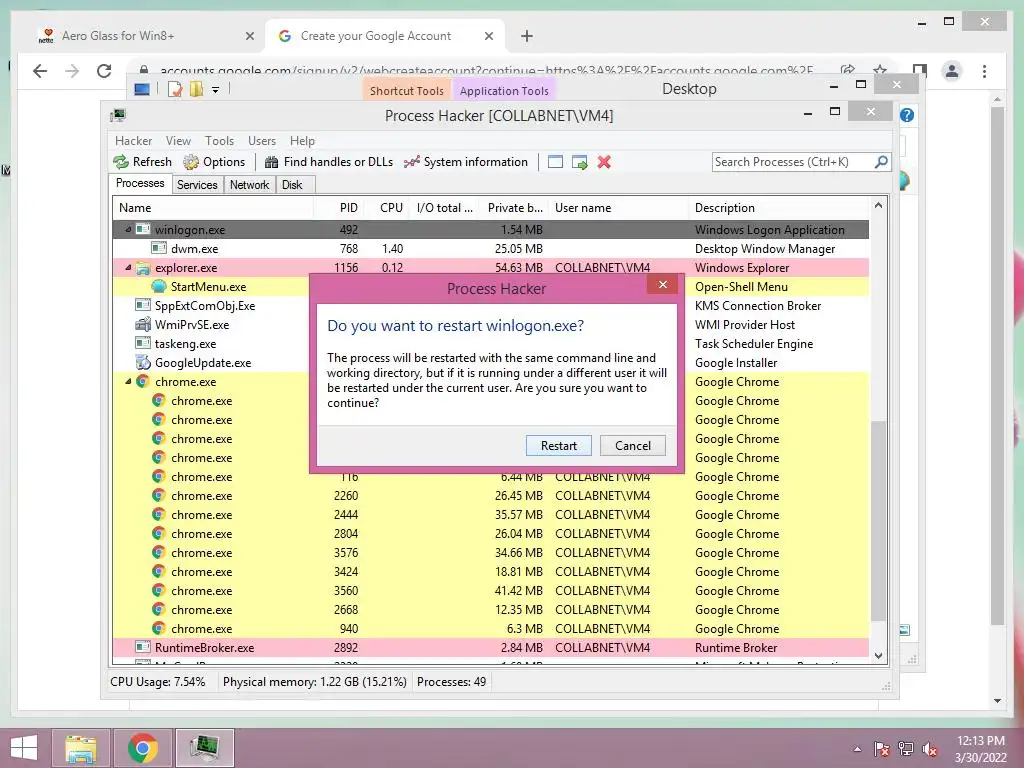Click process list scroll down arrow
This screenshot has height=768, width=1024.
click(x=878, y=656)
